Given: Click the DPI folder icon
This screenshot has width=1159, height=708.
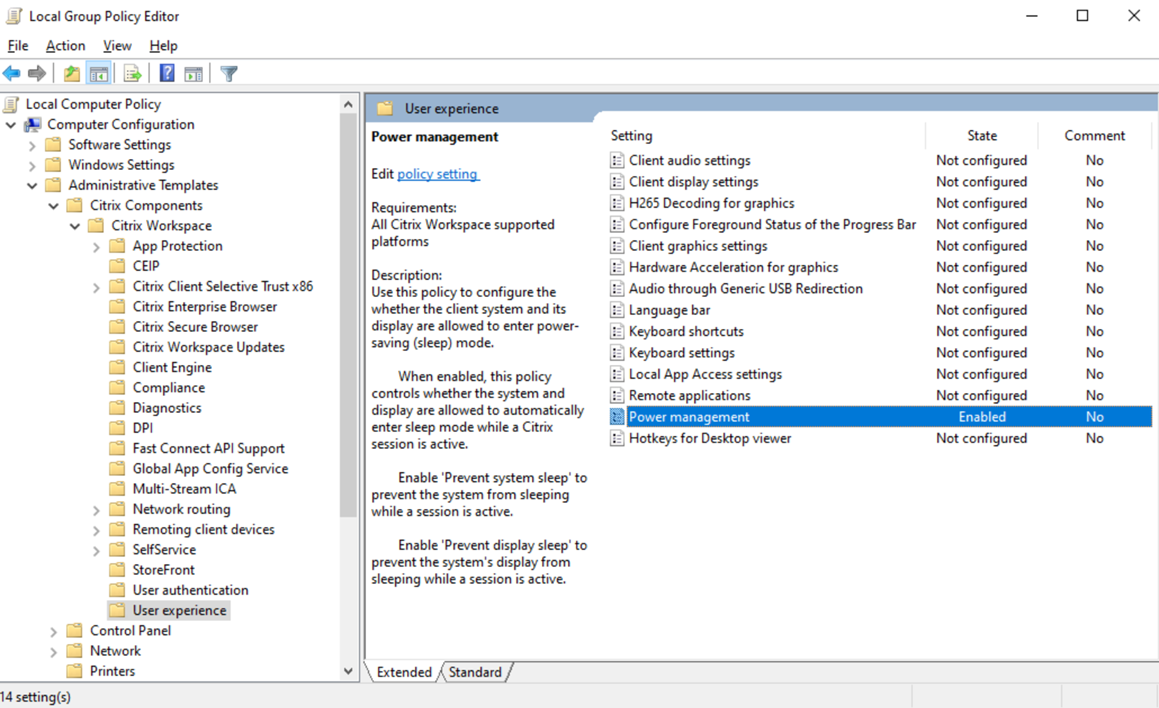Looking at the screenshot, I should [117, 428].
